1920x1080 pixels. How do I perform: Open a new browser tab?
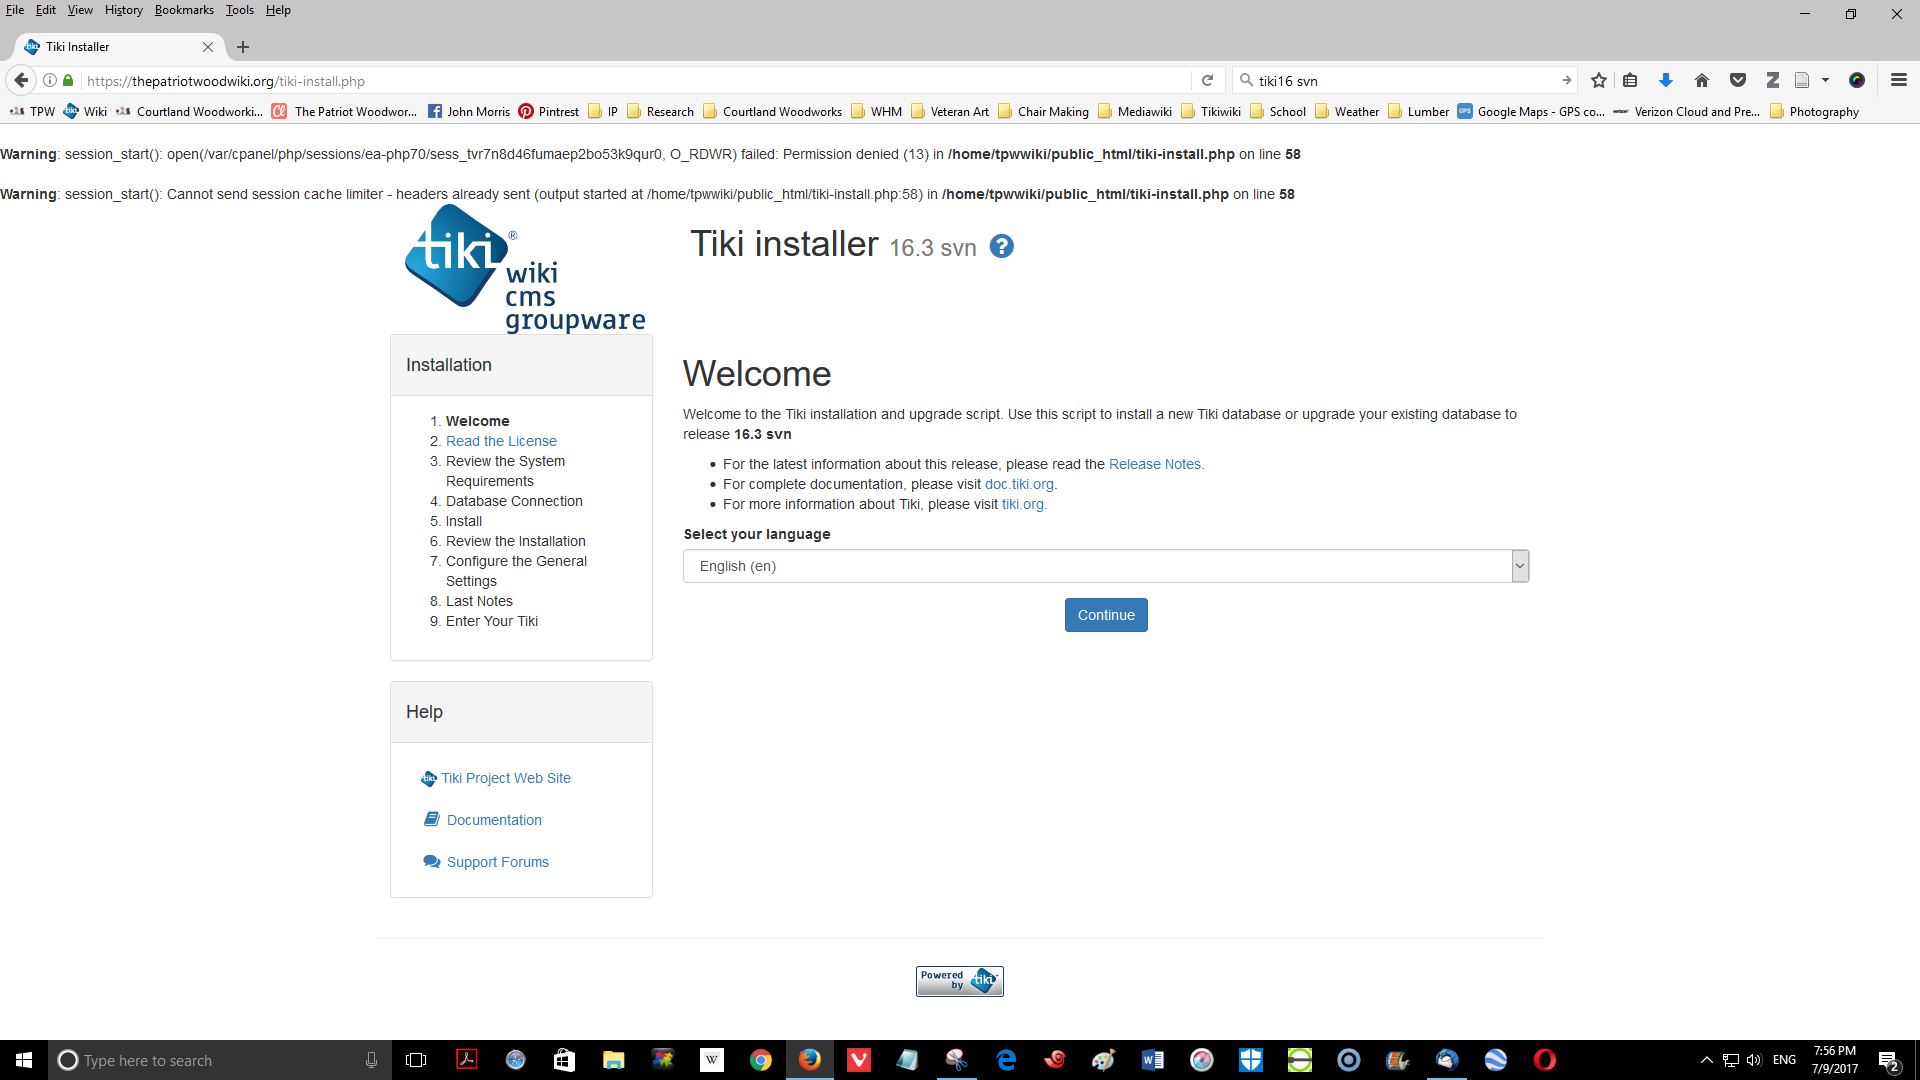point(243,47)
